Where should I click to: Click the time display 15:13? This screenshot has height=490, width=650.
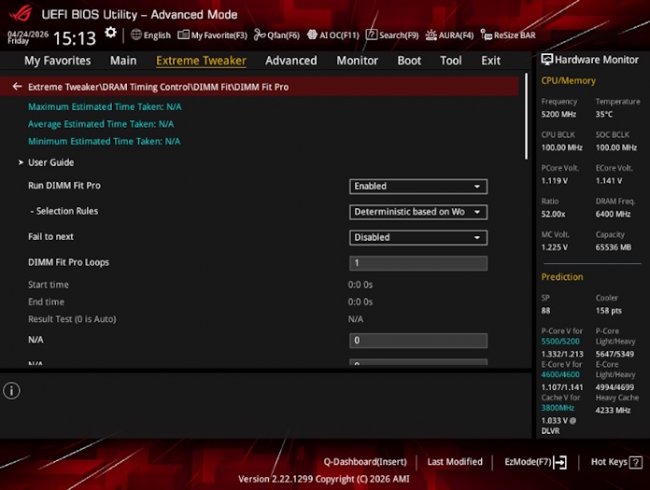75,39
